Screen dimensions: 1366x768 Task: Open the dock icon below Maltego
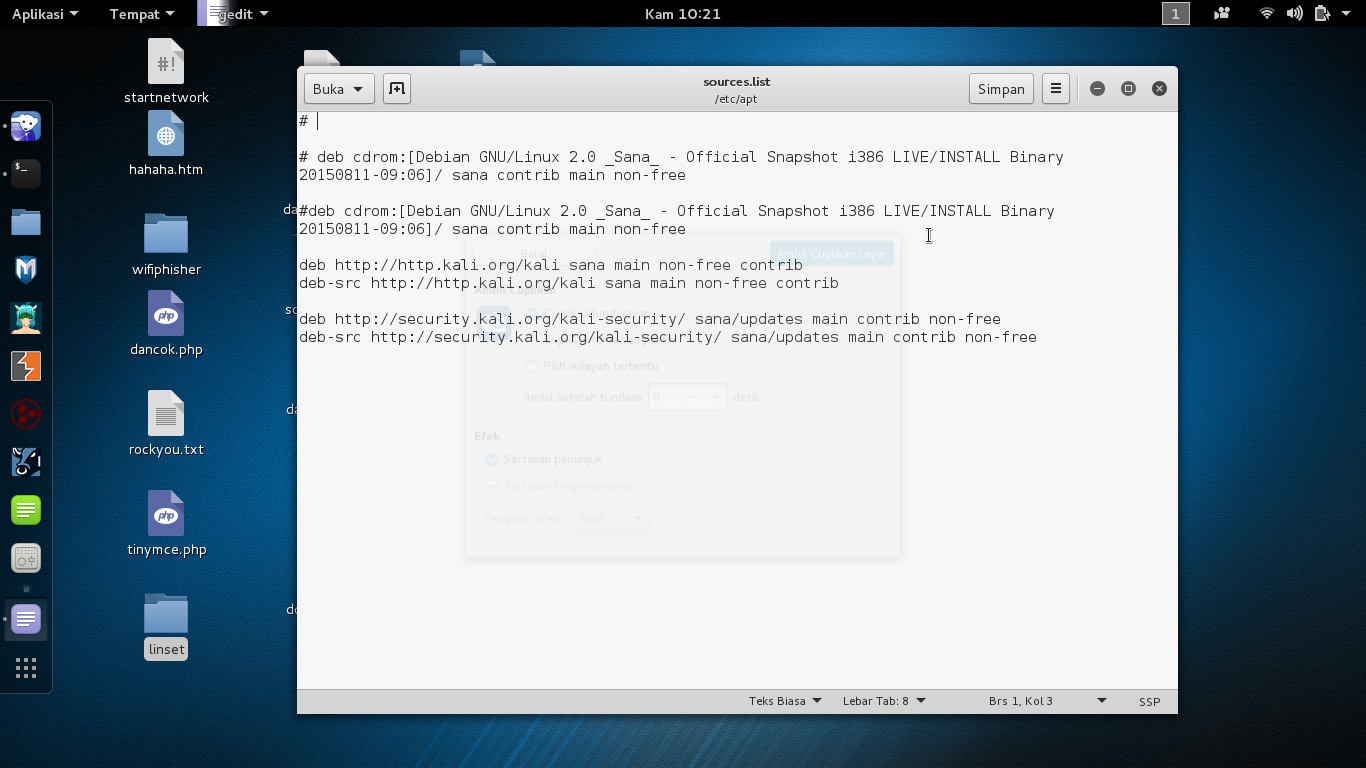tap(26, 462)
